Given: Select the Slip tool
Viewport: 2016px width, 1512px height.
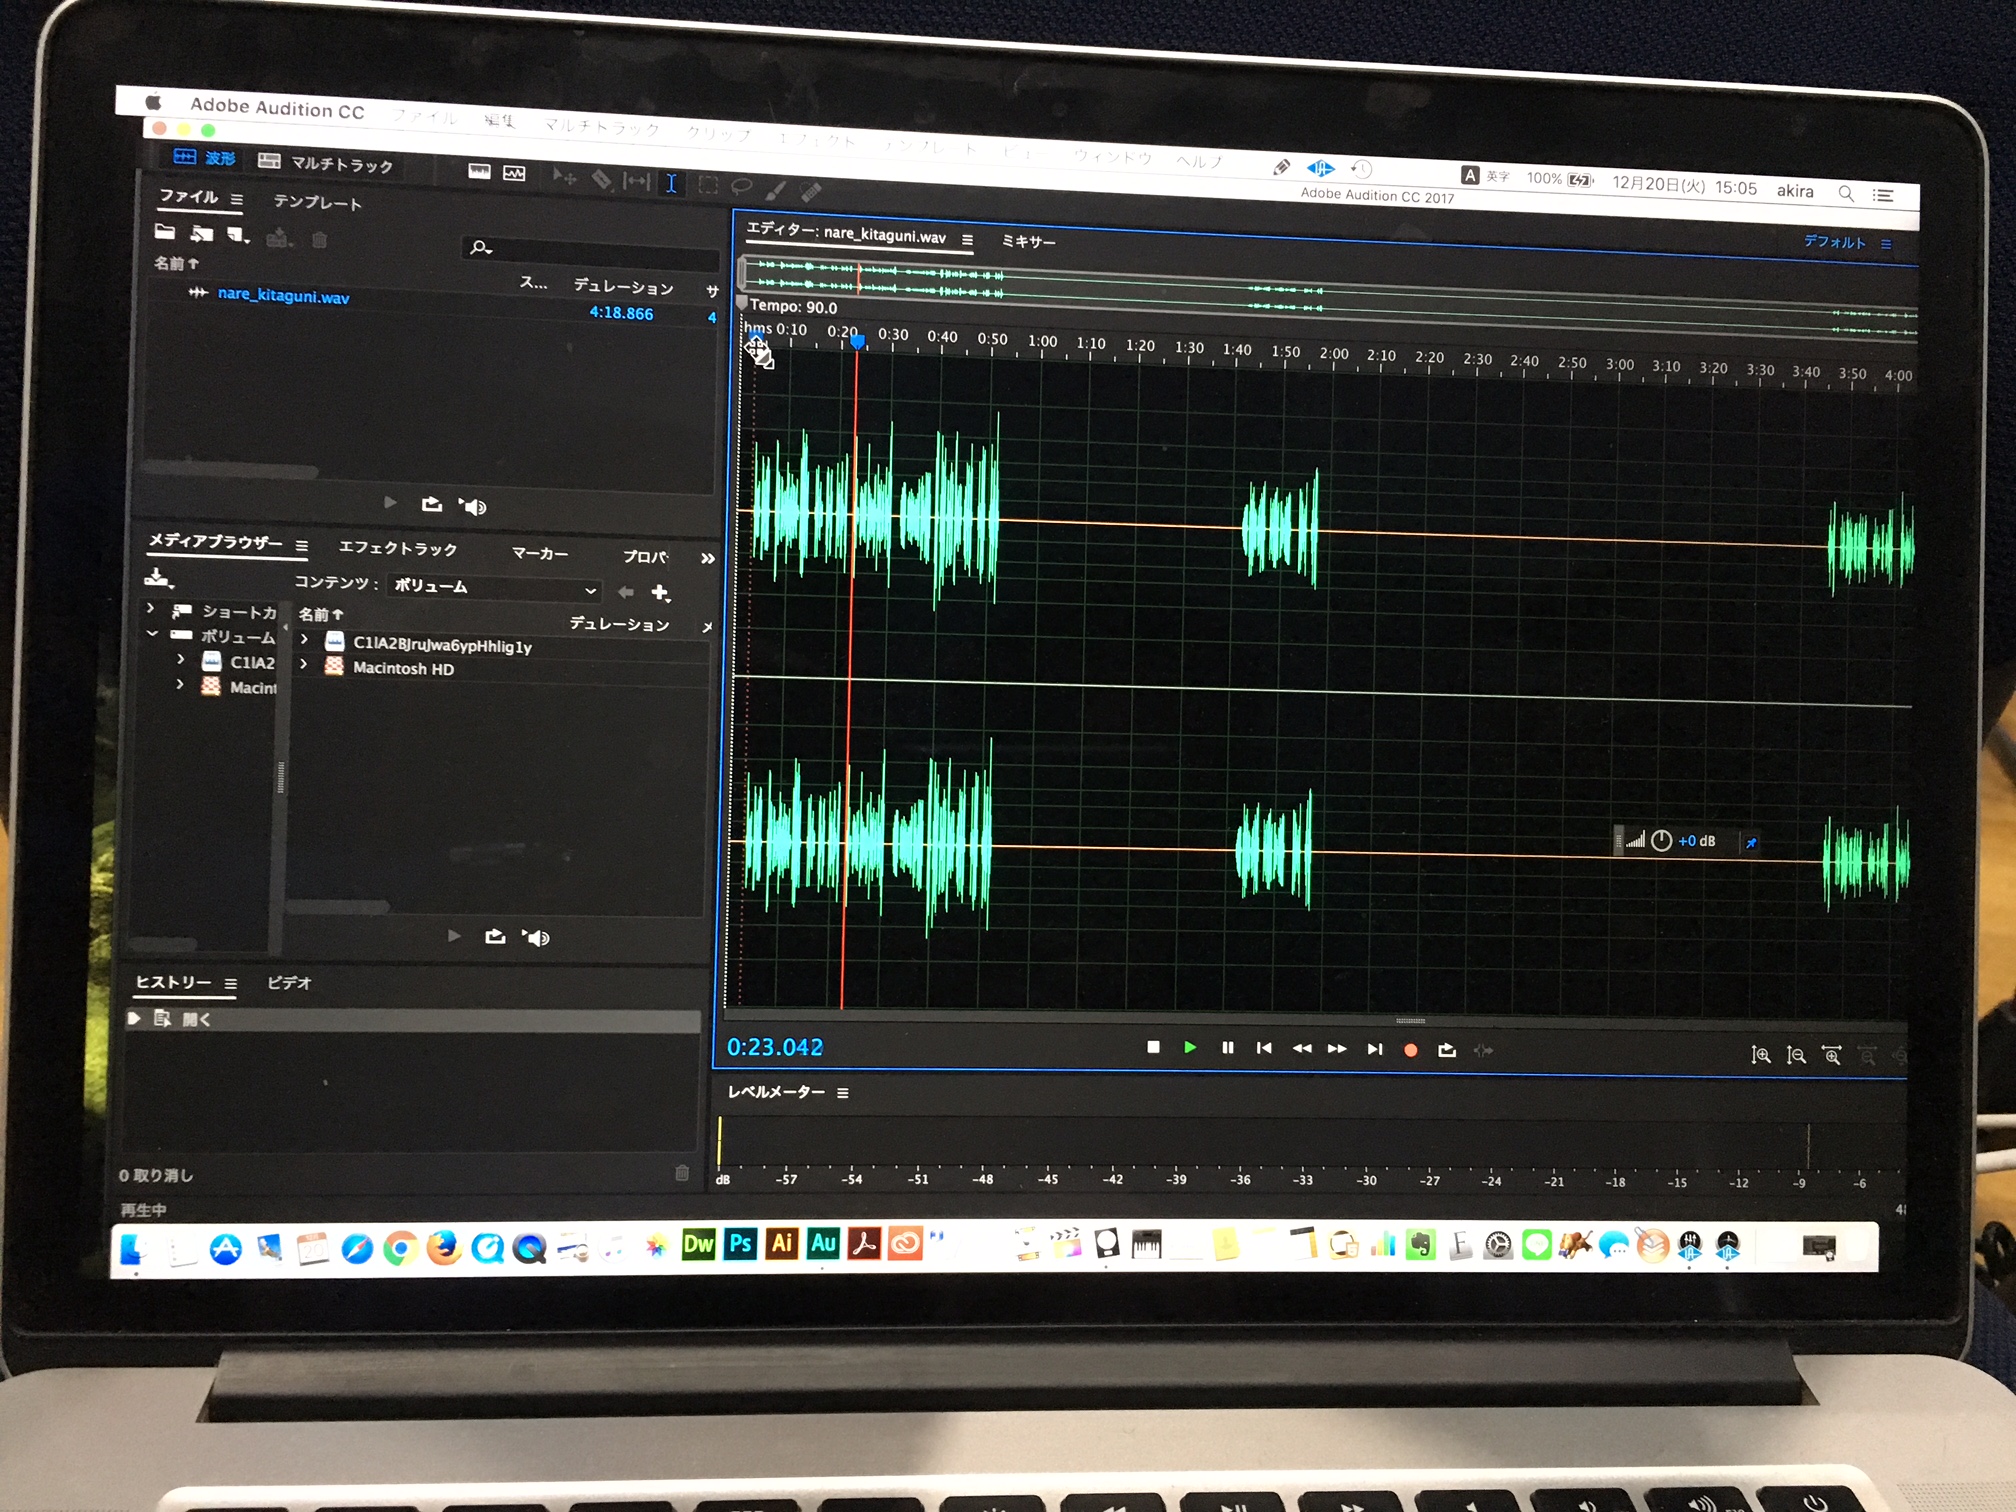Looking at the screenshot, I should coord(636,180).
